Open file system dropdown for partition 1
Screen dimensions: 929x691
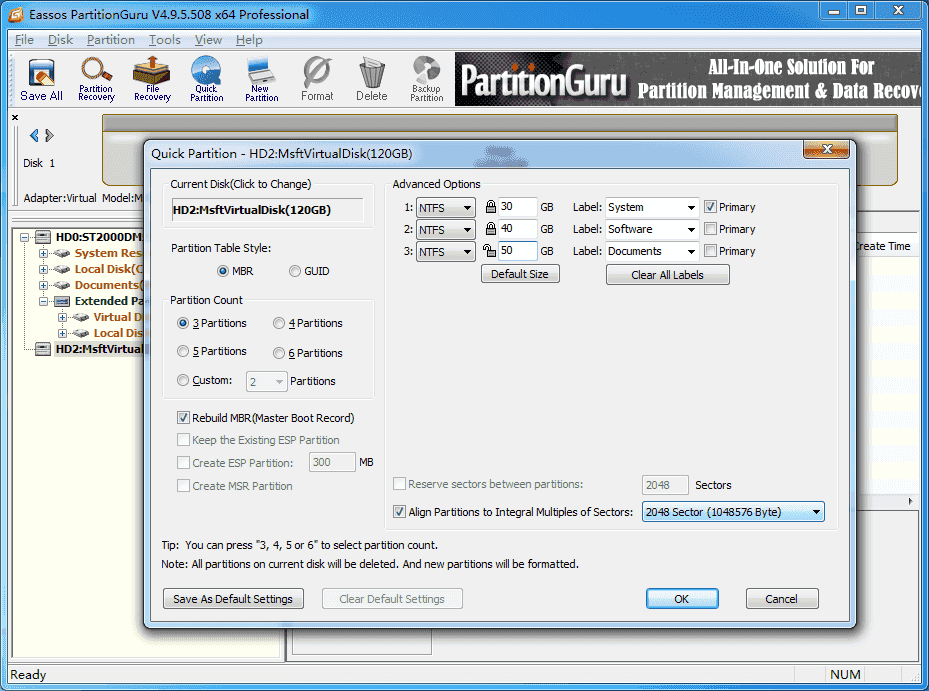446,208
